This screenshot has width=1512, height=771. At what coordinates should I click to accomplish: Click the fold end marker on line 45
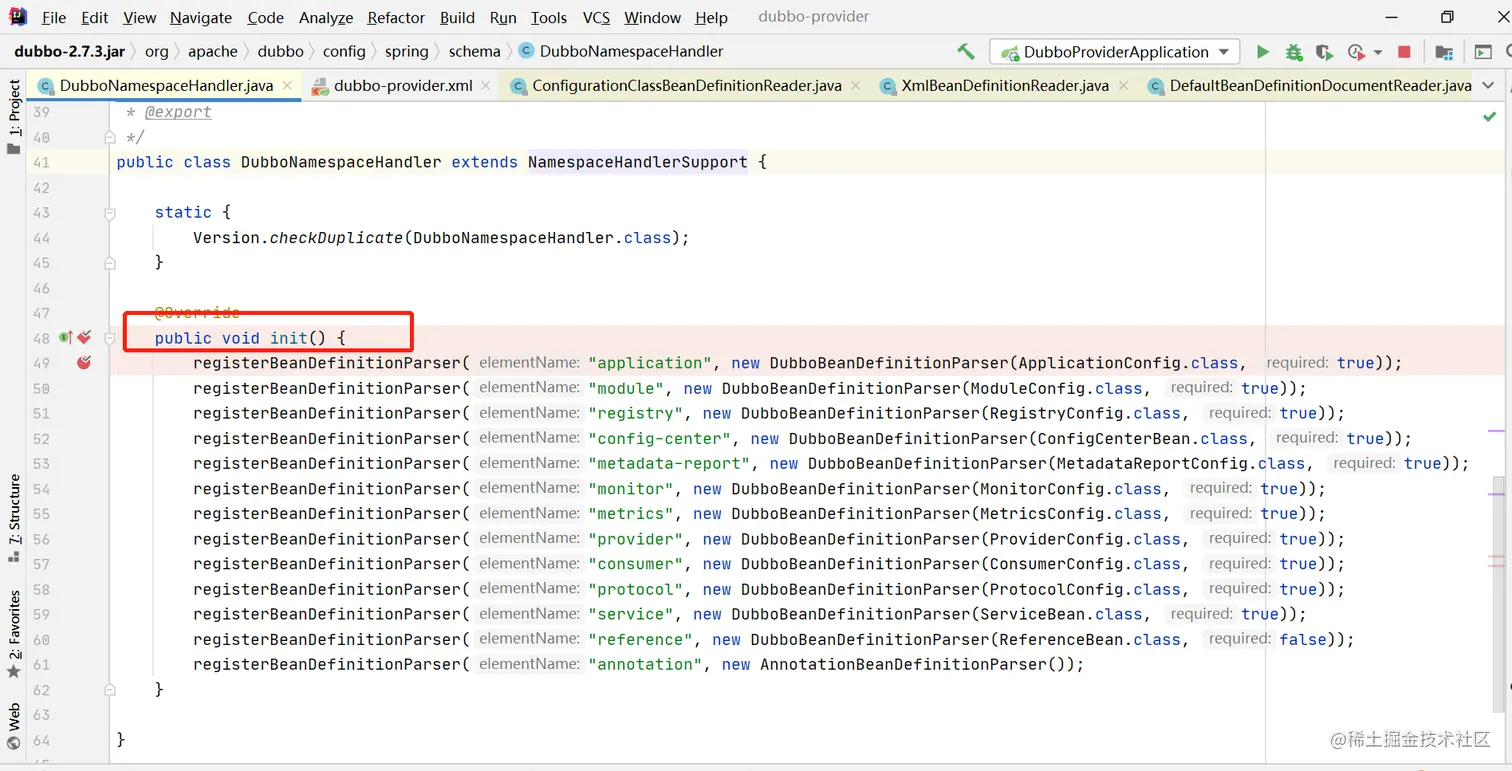[x=110, y=262]
